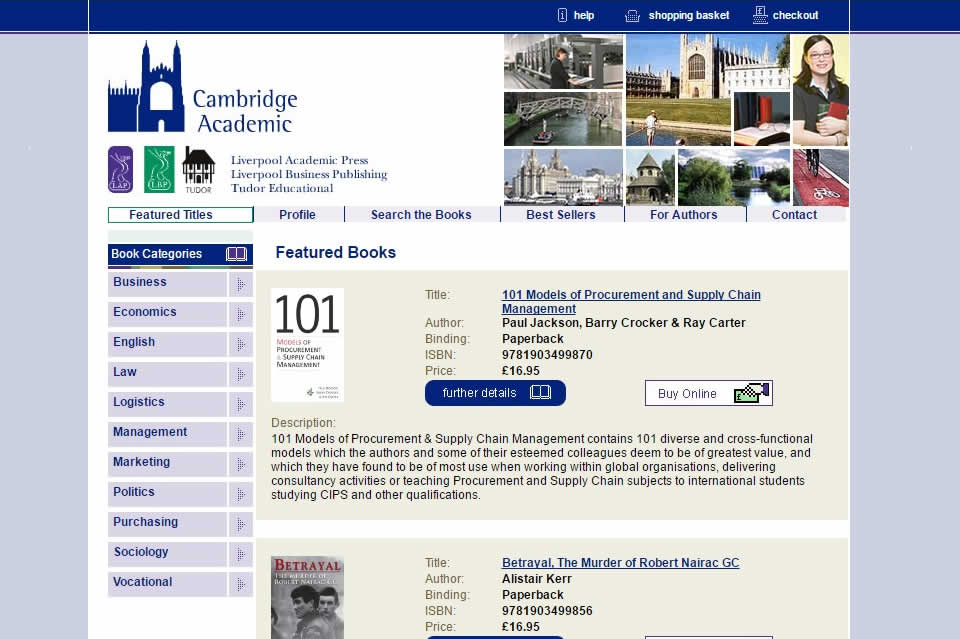Image resolution: width=960 pixels, height=639 pixels.
Task: Expand the Sociology category arrow
Action: point(241,554)
